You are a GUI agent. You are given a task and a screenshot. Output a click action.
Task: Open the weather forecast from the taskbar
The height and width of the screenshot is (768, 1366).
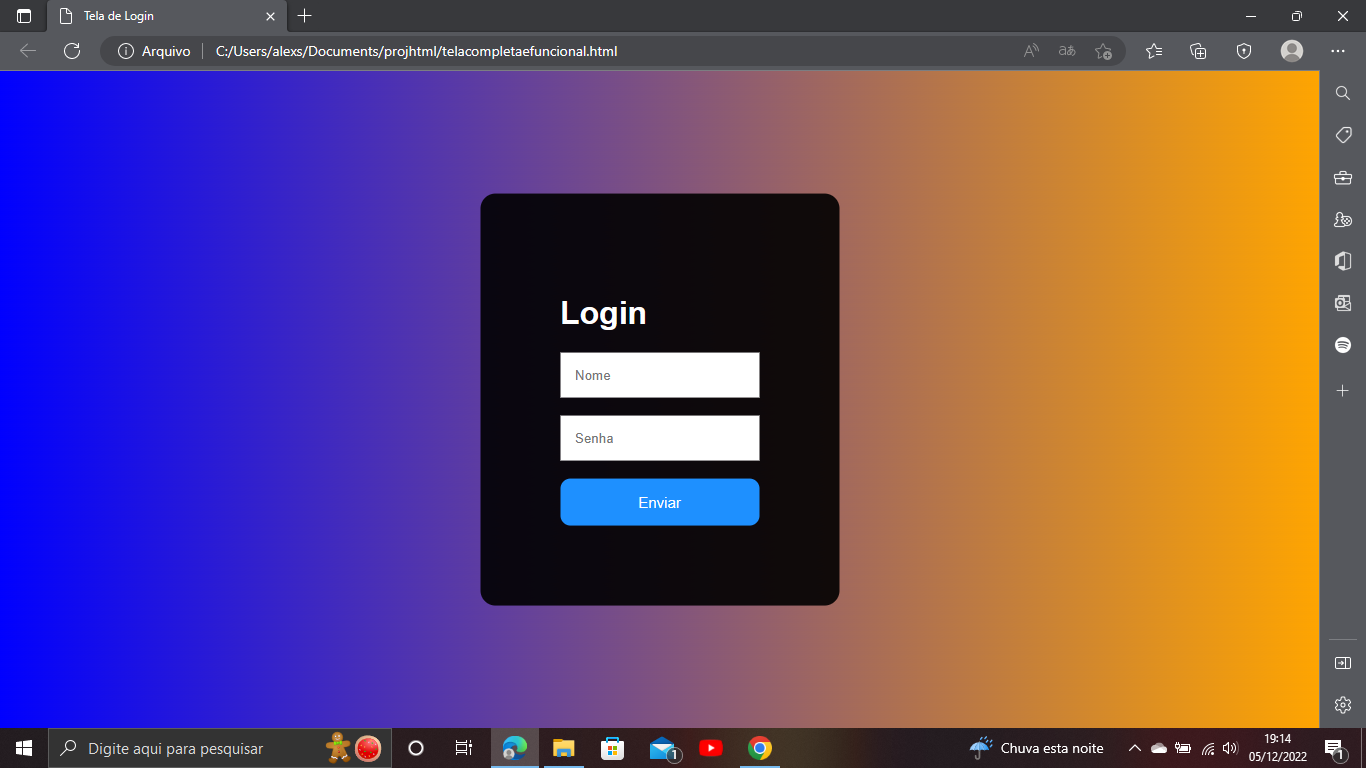coord(1035,747)
